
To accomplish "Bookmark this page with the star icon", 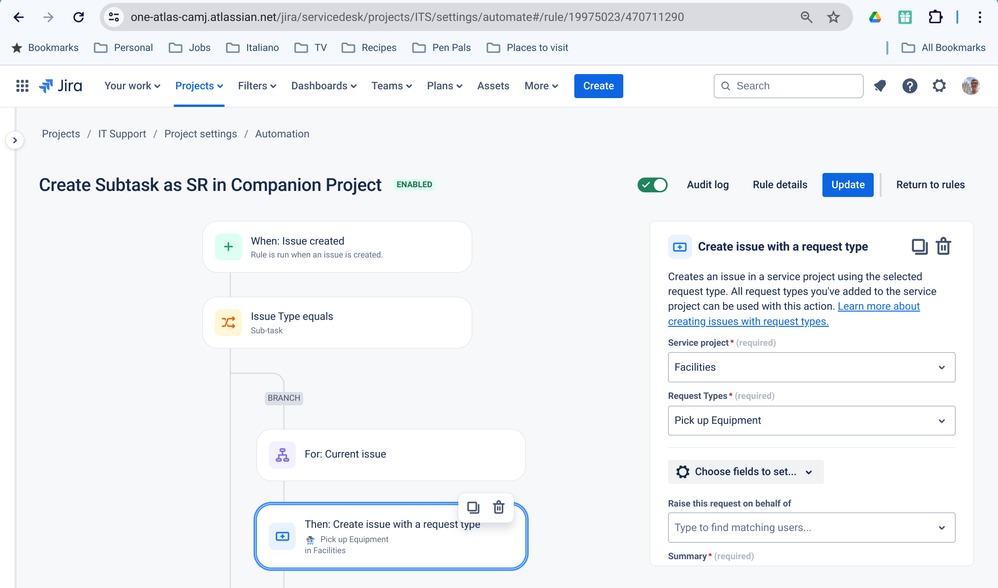I will point(833,17).
